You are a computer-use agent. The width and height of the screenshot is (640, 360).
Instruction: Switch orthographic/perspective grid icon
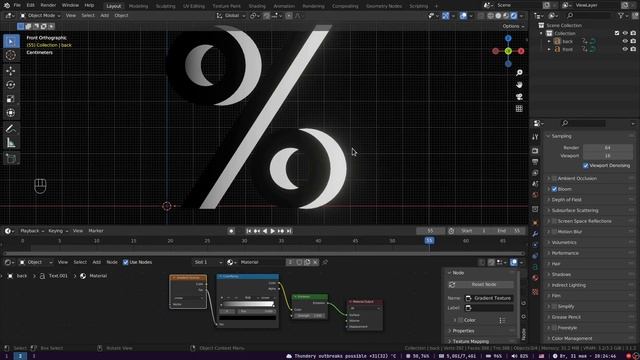[x=519, y=109]
